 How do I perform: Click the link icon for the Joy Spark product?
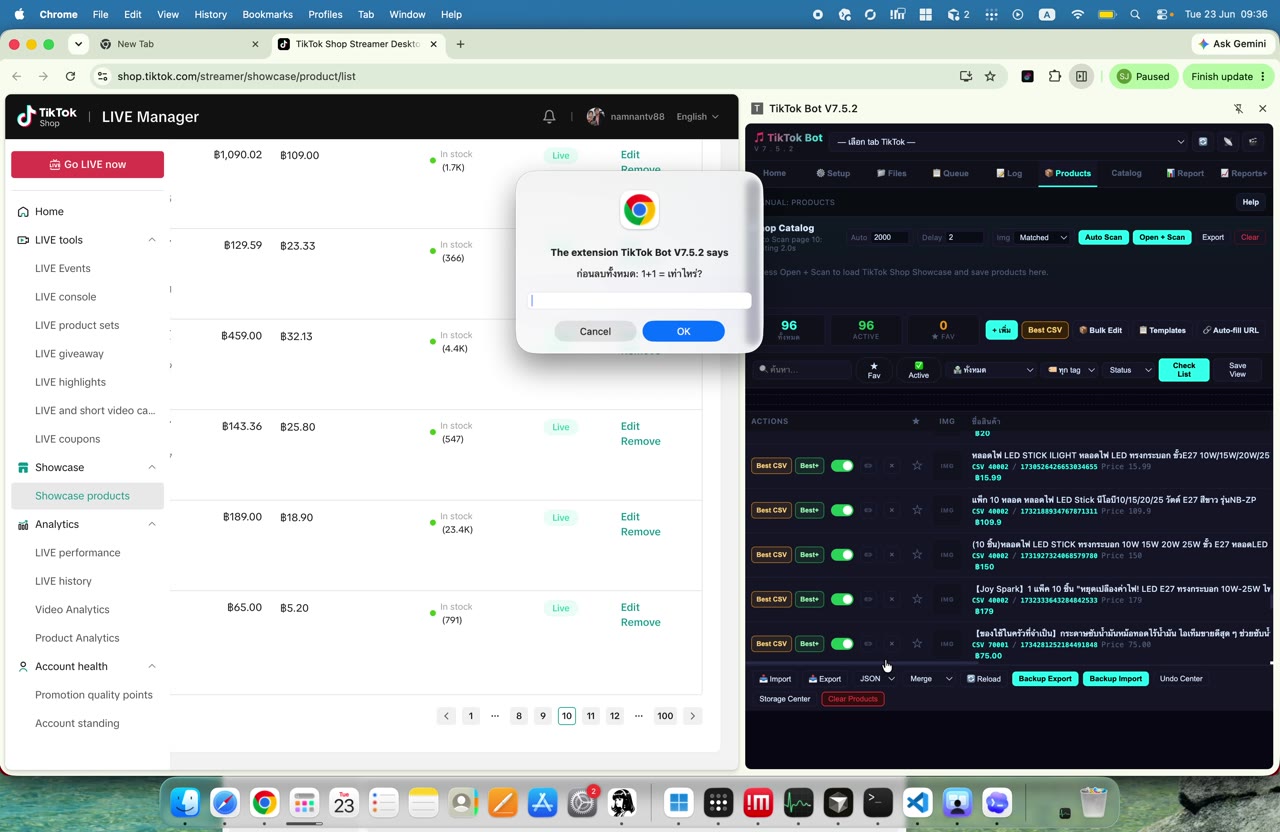(x=868, y=599)
